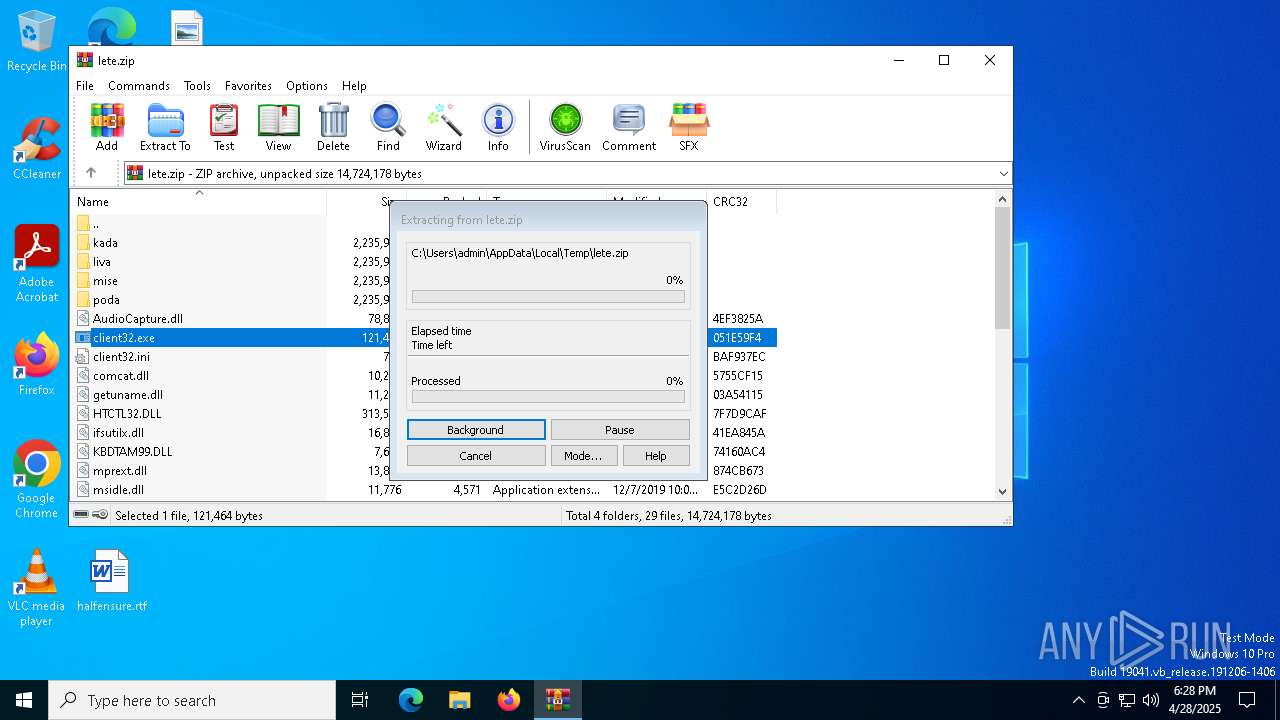Click the Delete trash can icon
This screenshot has height=720, width=1280.
[x=333, y=127]
